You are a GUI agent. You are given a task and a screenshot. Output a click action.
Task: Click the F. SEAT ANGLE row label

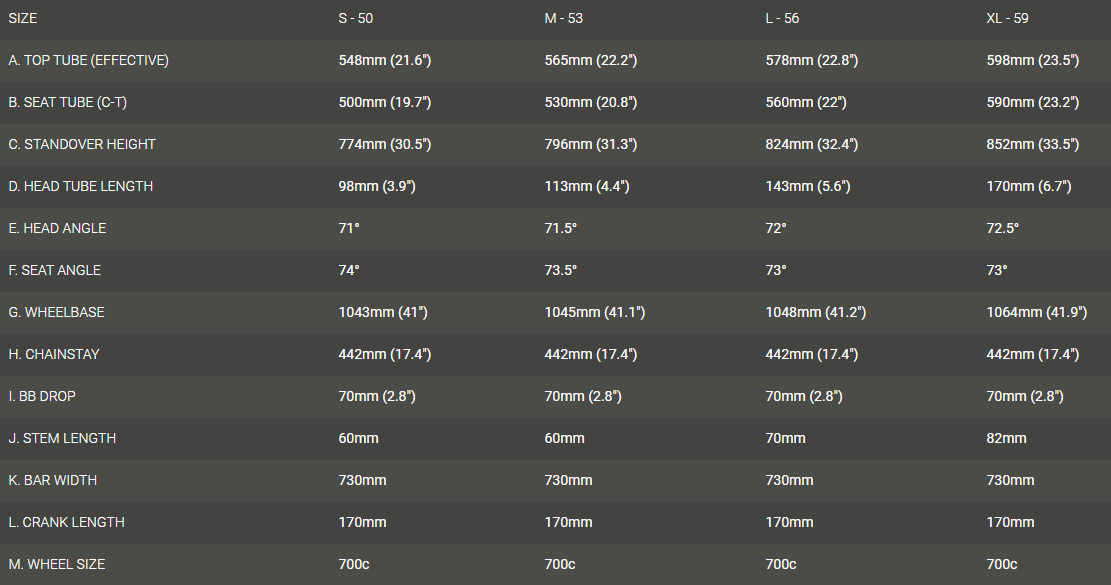pyautogui.click(x=55, y=270)
